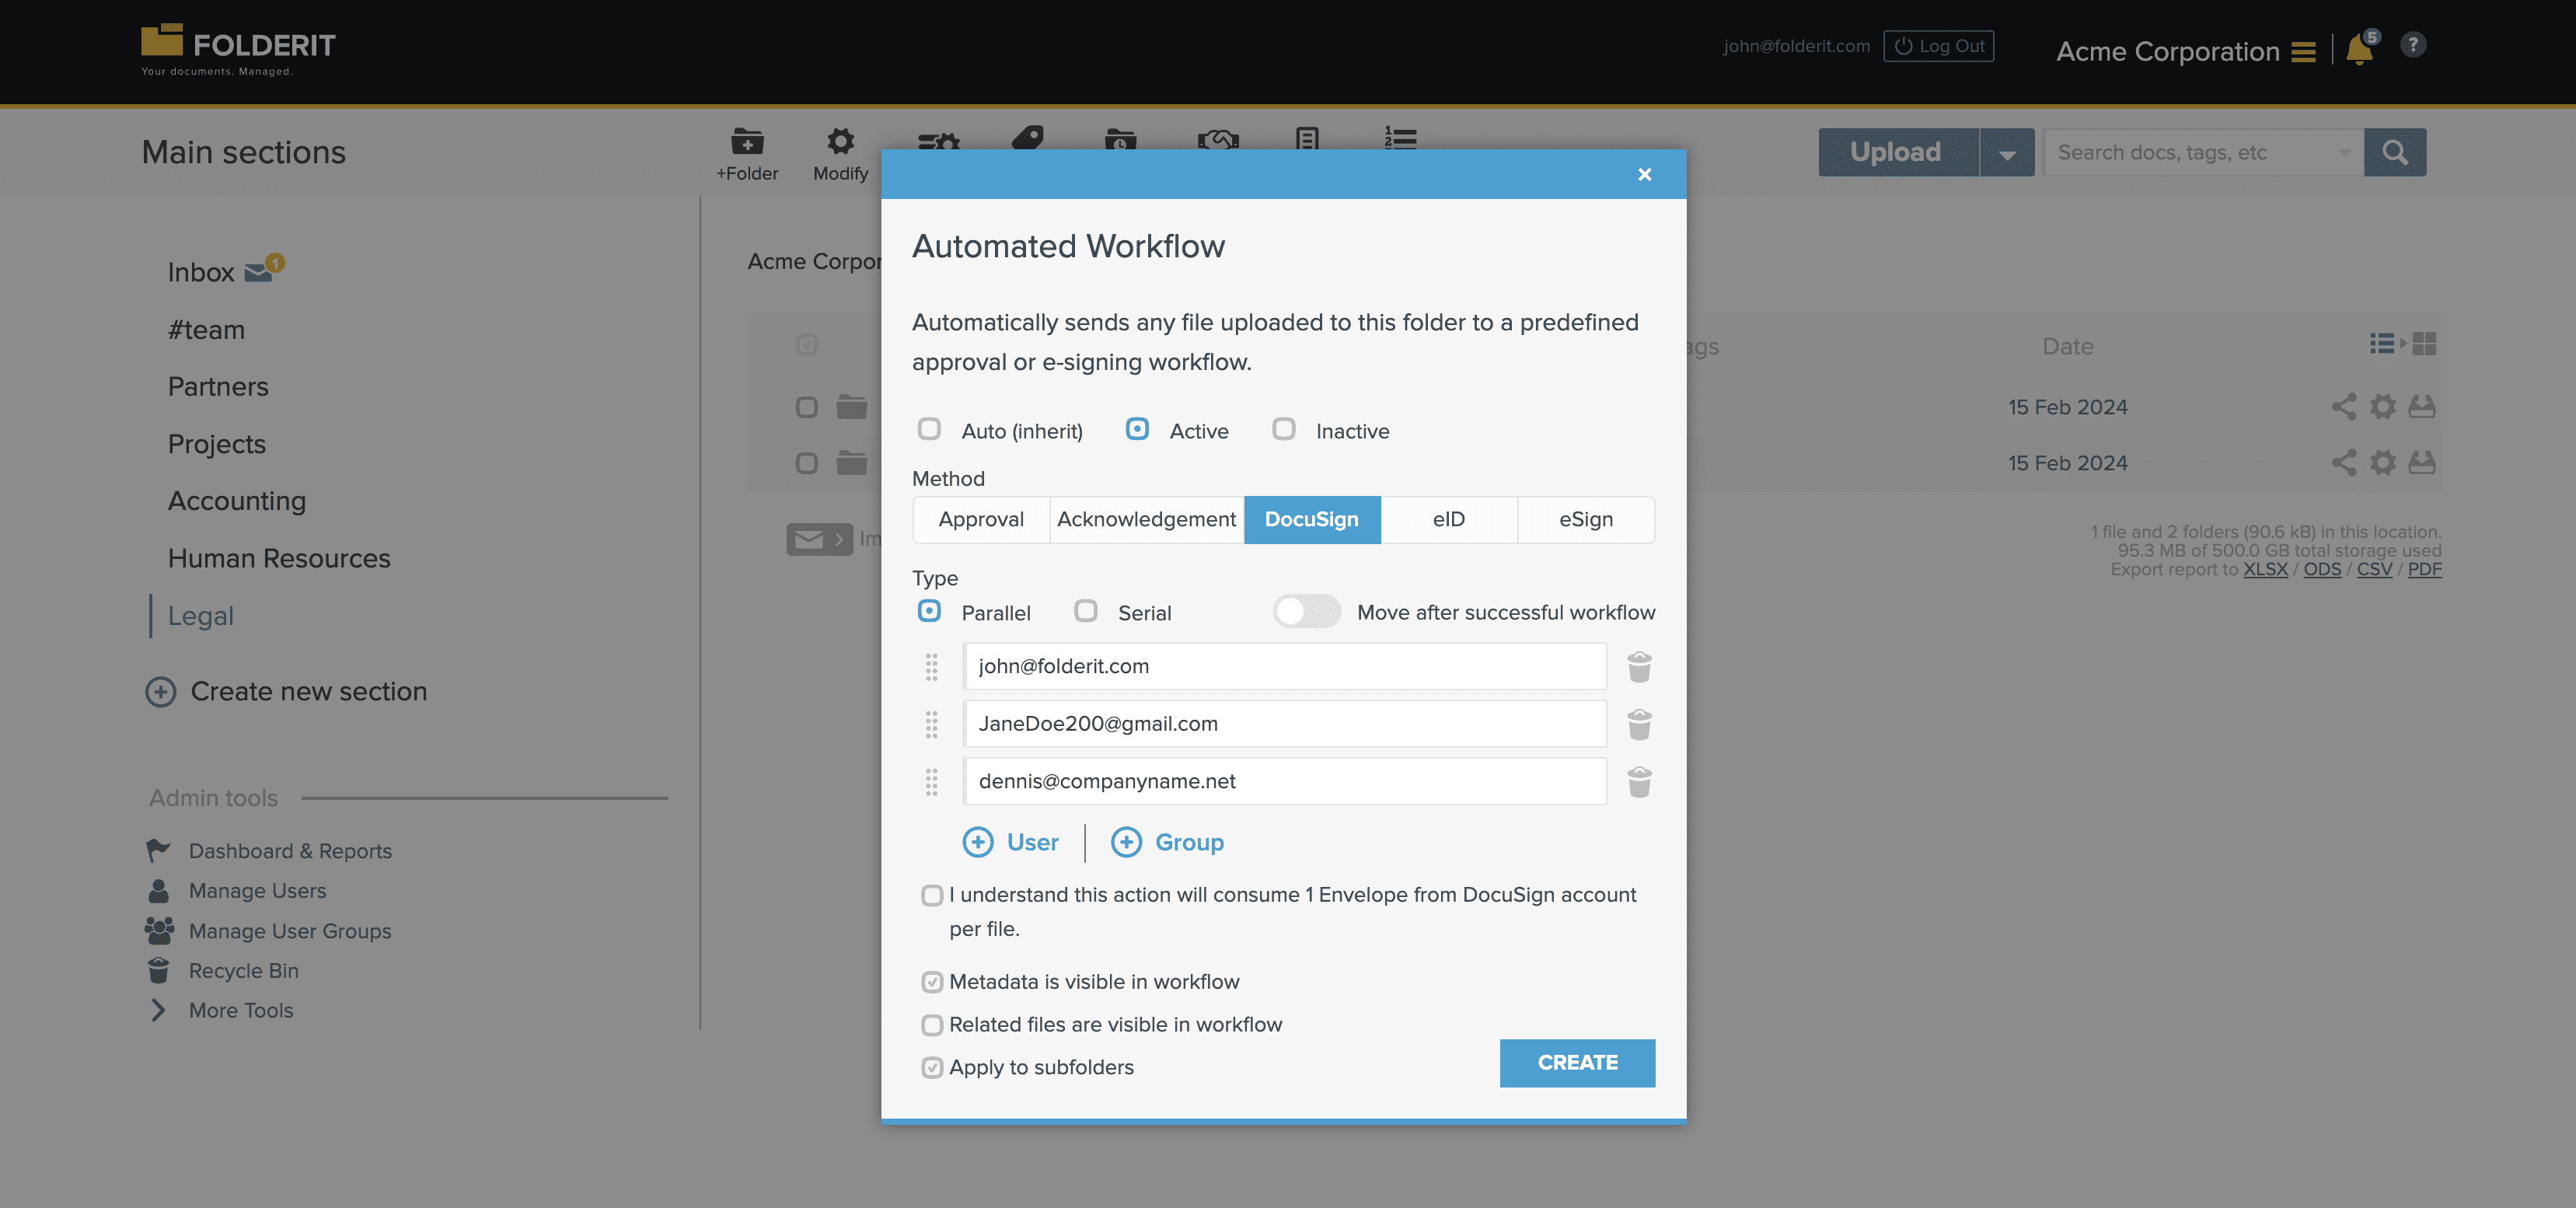
Task: Close the Automated Workflow dialog
Action: [x=1644, y=175]
